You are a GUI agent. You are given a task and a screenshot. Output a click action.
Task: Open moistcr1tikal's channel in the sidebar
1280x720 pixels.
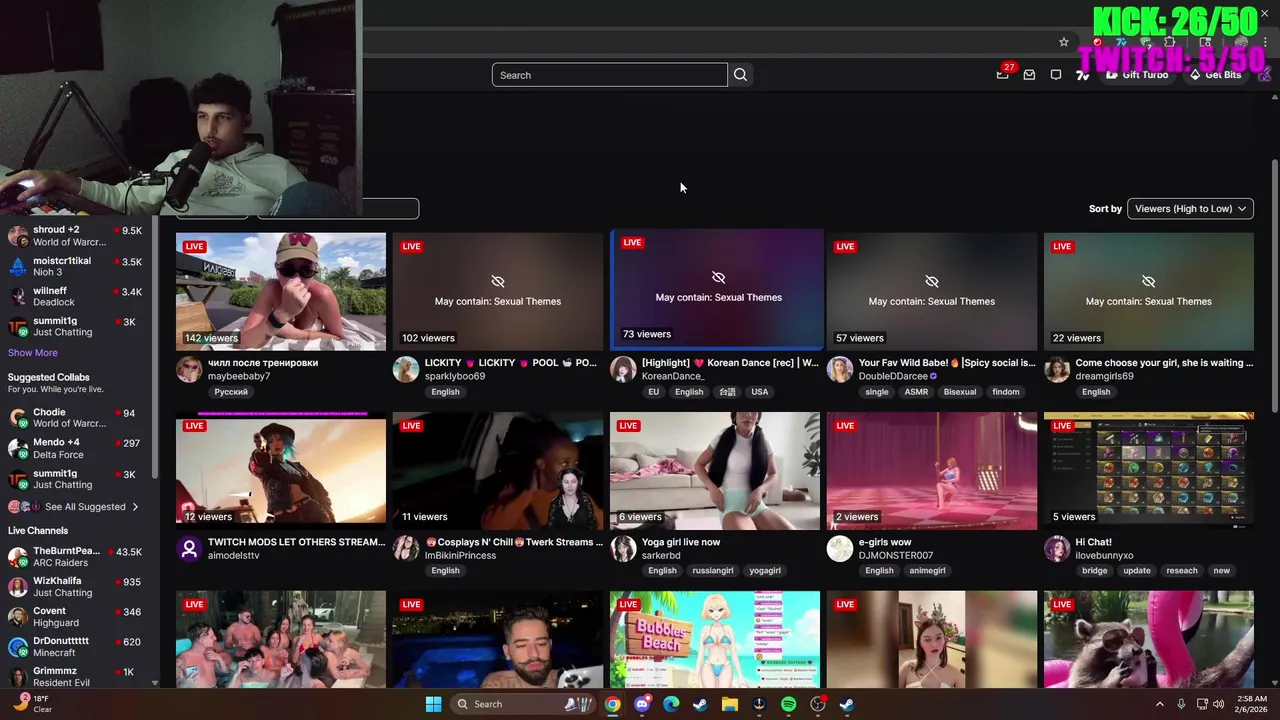(x=76, y=266)
